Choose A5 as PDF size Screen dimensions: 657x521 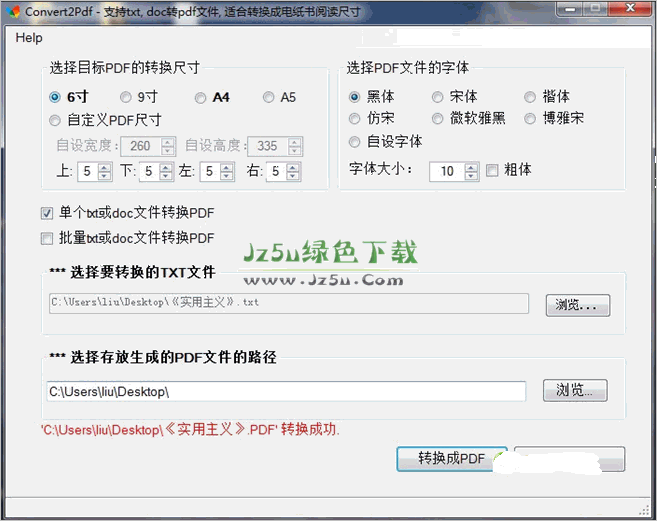[269, 97]
